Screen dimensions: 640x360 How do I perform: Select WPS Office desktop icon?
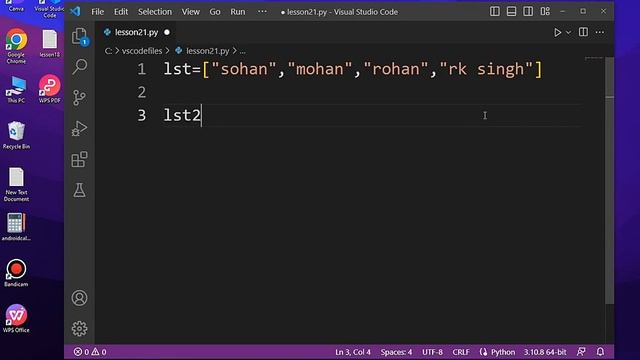16,319
